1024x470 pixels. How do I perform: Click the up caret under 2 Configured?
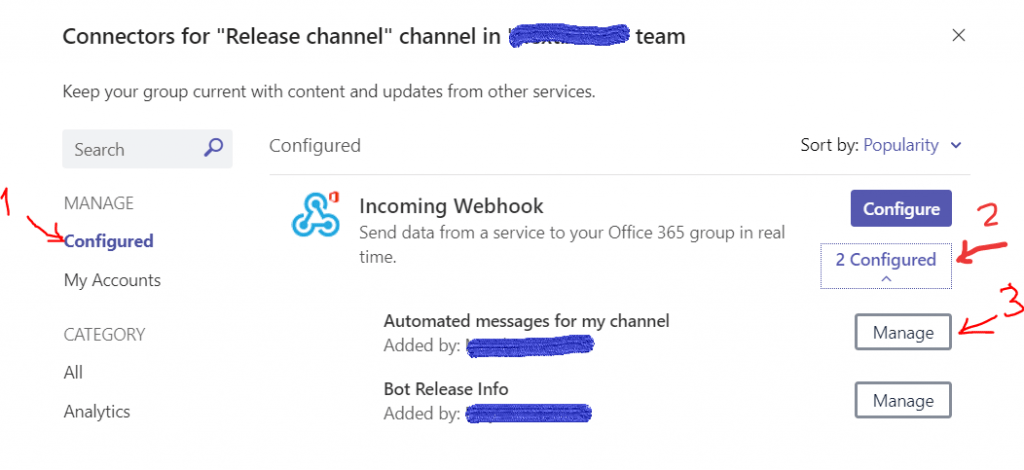point(885,280)
